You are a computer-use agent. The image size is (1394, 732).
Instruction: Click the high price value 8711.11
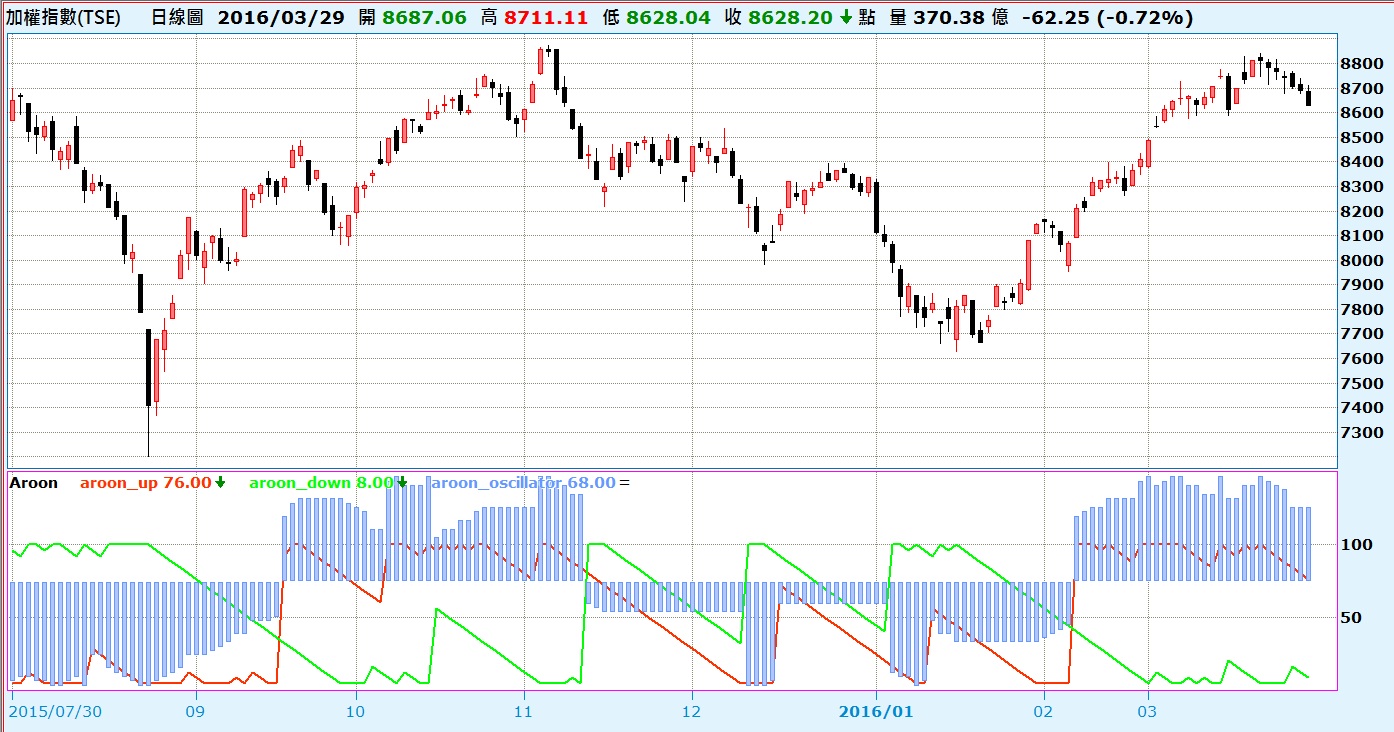(x=547, y=18)
